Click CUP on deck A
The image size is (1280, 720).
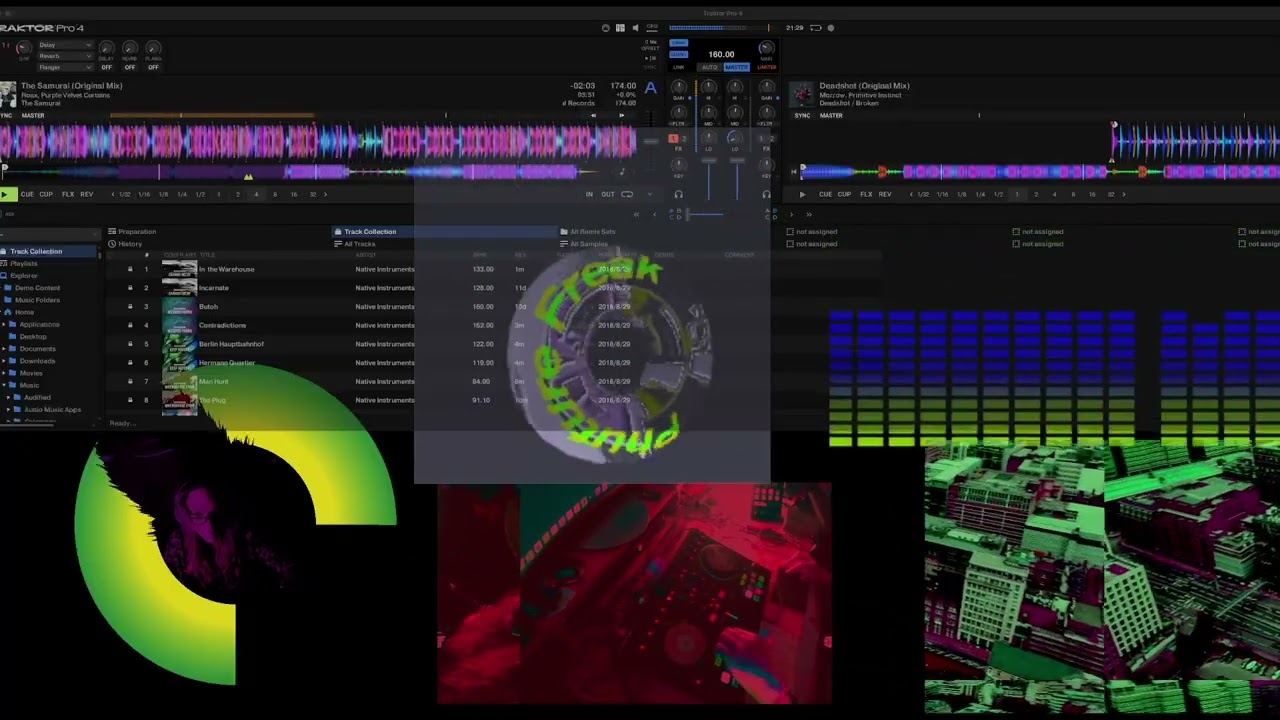(x=46, y=194)
